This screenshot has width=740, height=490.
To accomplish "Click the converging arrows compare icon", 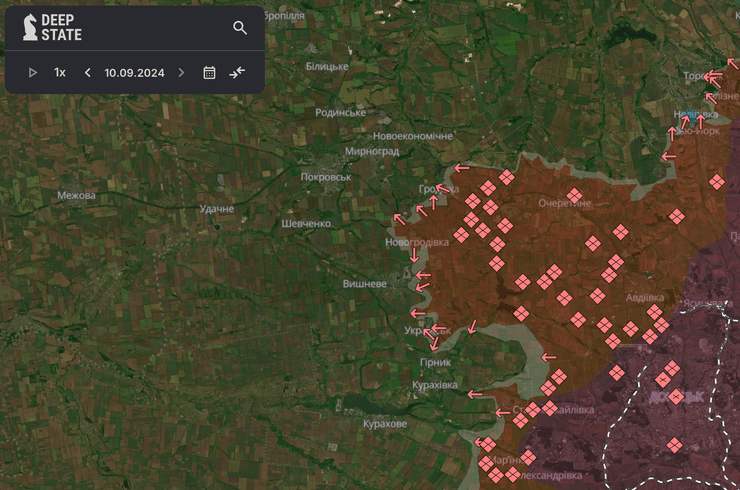I will point(237,73).
